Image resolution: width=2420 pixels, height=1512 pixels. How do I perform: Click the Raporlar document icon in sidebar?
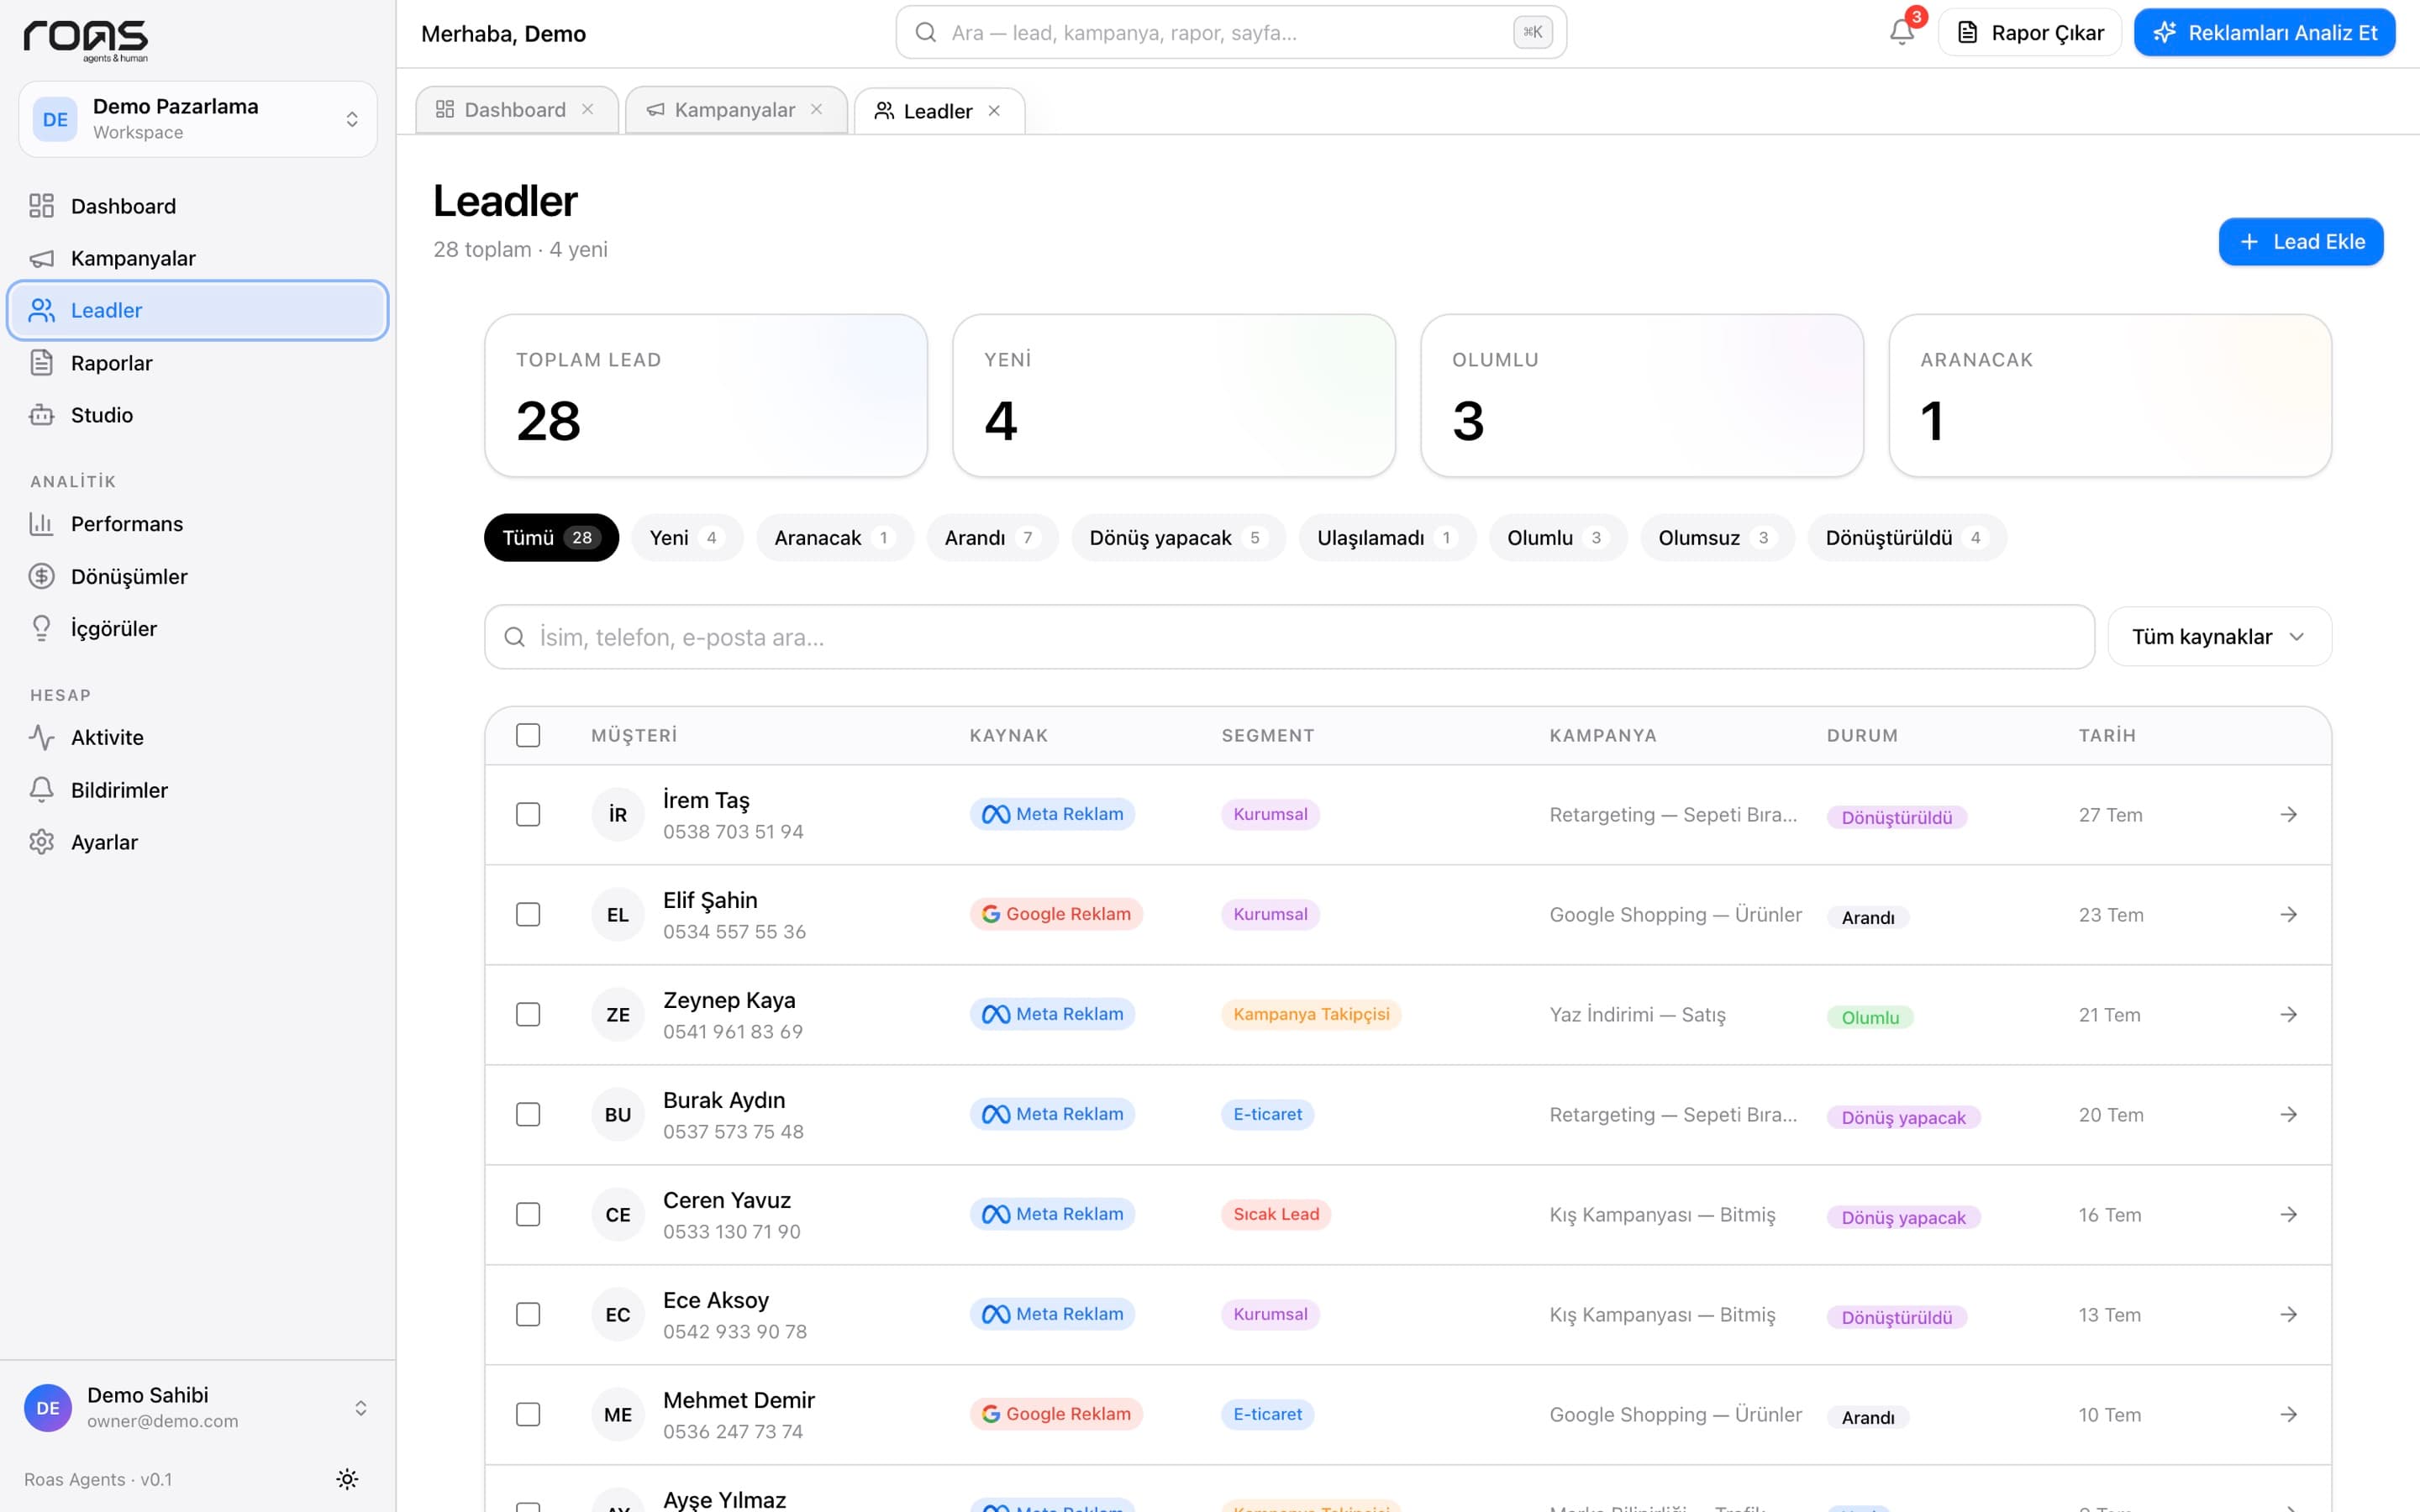pos(41,363)
